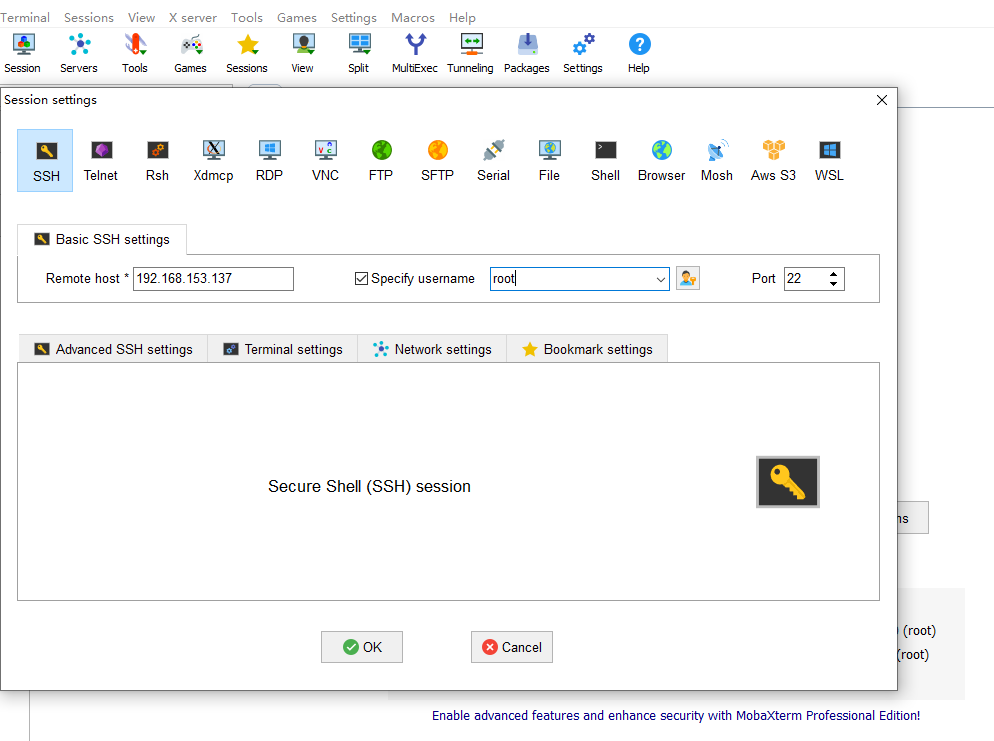Choose Browser session type

coord(661,160)
